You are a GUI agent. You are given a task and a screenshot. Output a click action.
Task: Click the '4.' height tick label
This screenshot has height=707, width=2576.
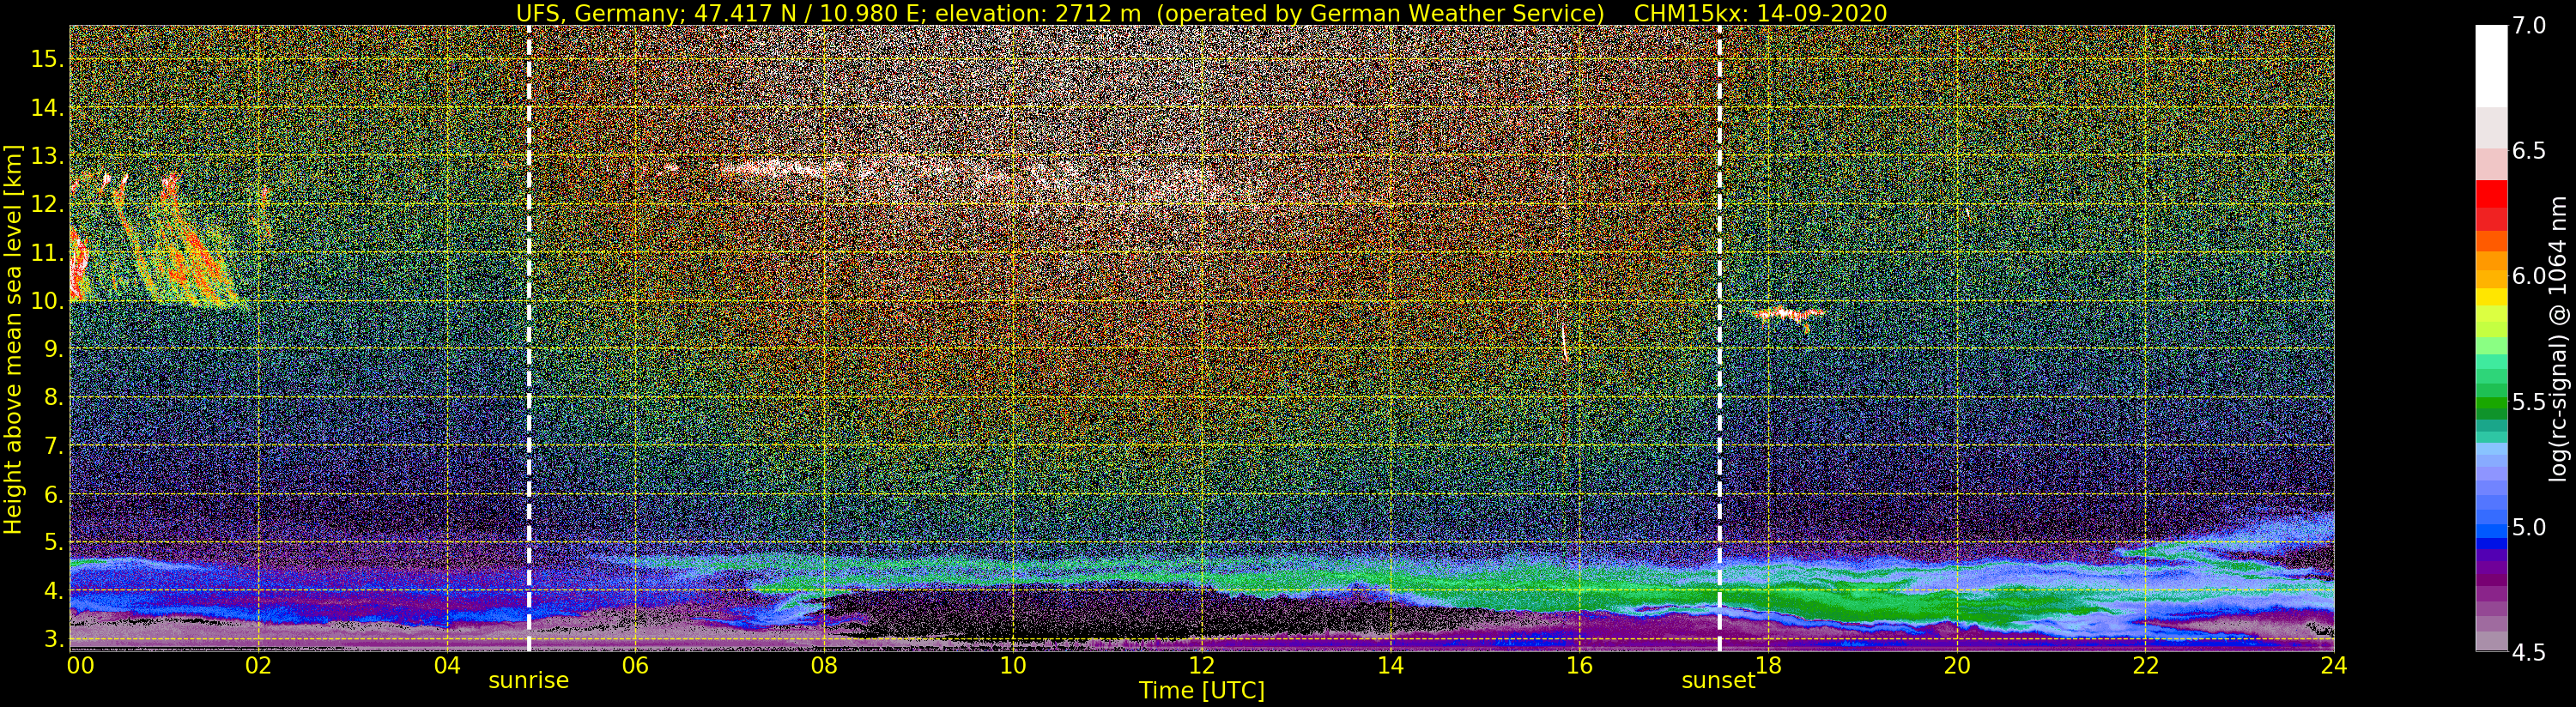[53, 591]
